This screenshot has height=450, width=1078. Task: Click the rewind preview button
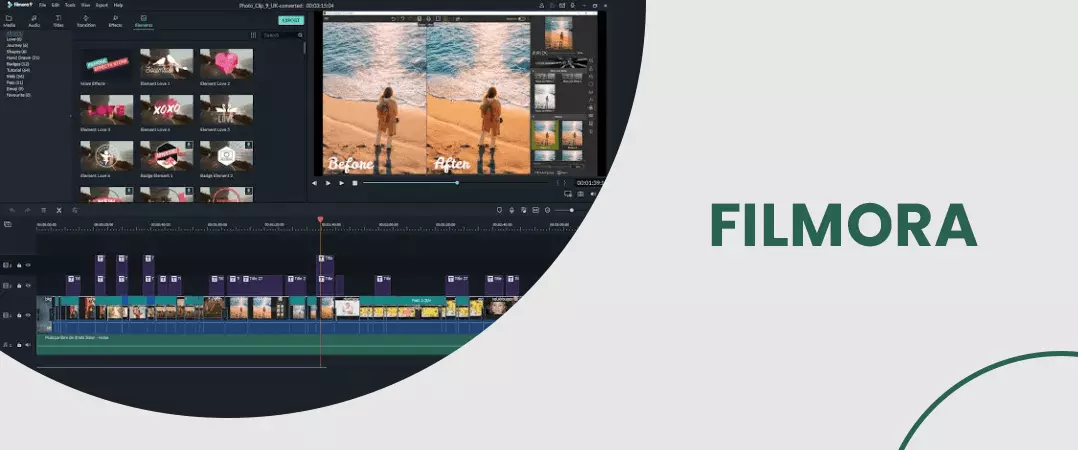tap(314, 183)
